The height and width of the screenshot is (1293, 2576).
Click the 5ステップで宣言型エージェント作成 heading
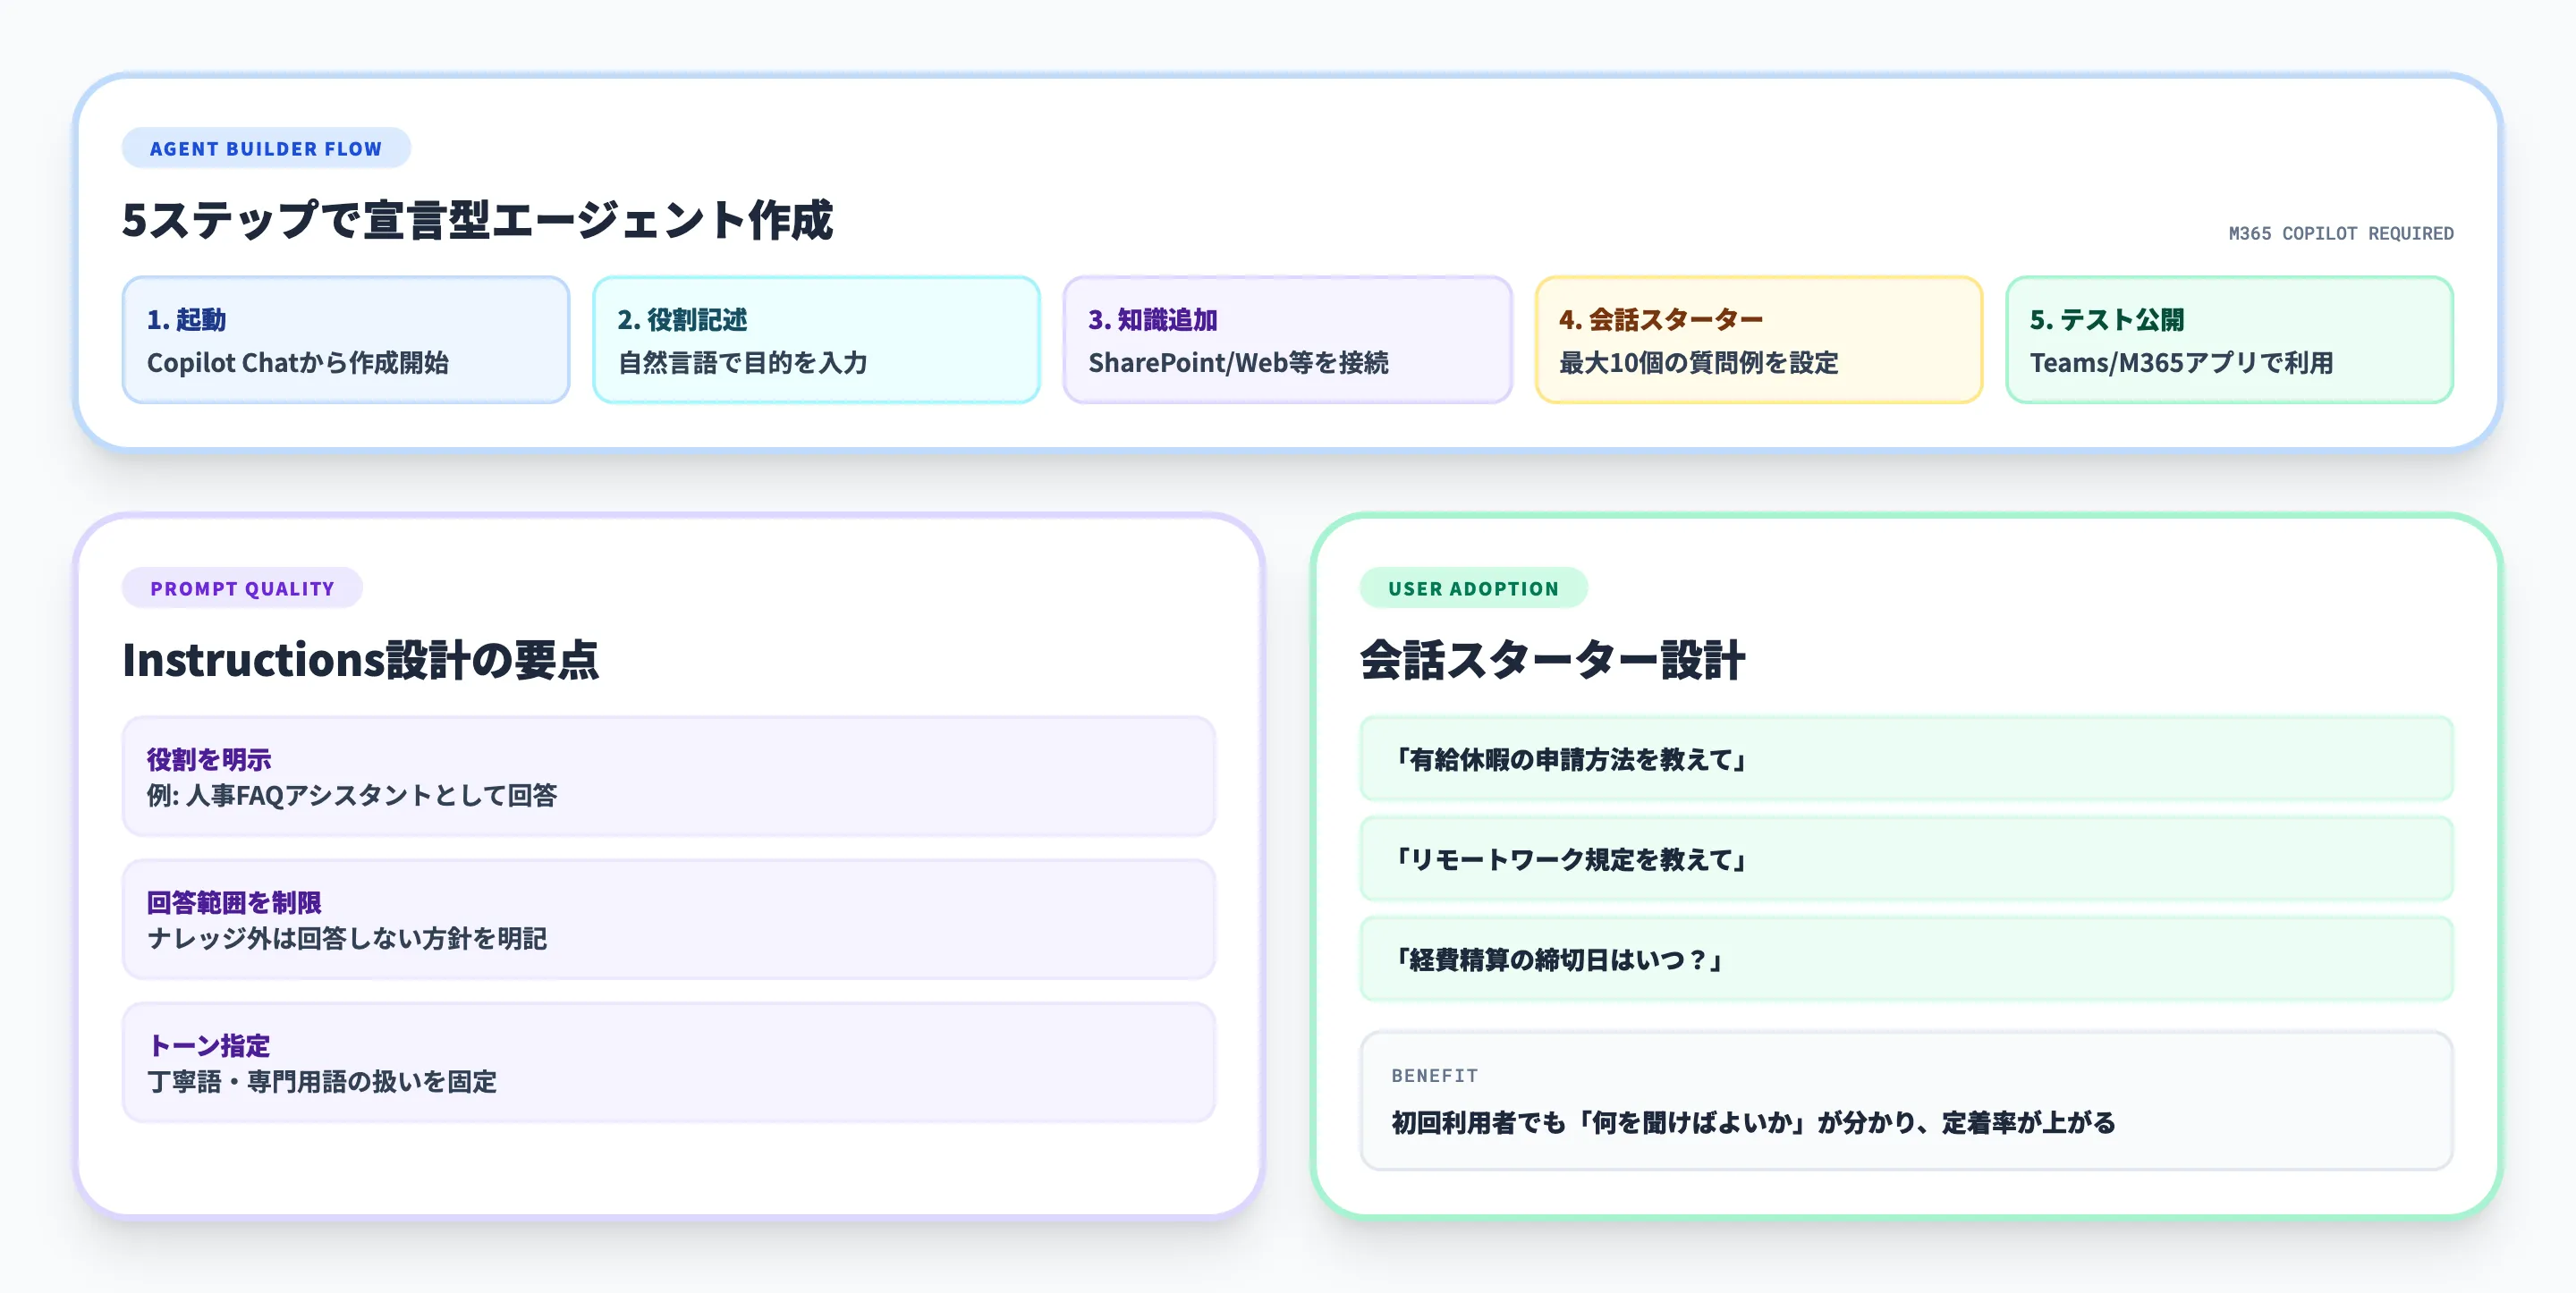pos(482,222)
